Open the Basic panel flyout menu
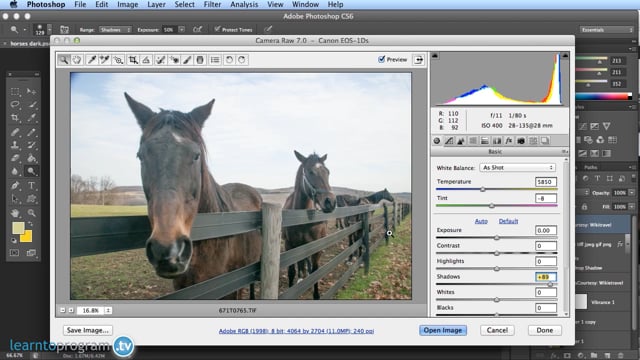Viewport: 640px width, 360px height. click(564, 151)
